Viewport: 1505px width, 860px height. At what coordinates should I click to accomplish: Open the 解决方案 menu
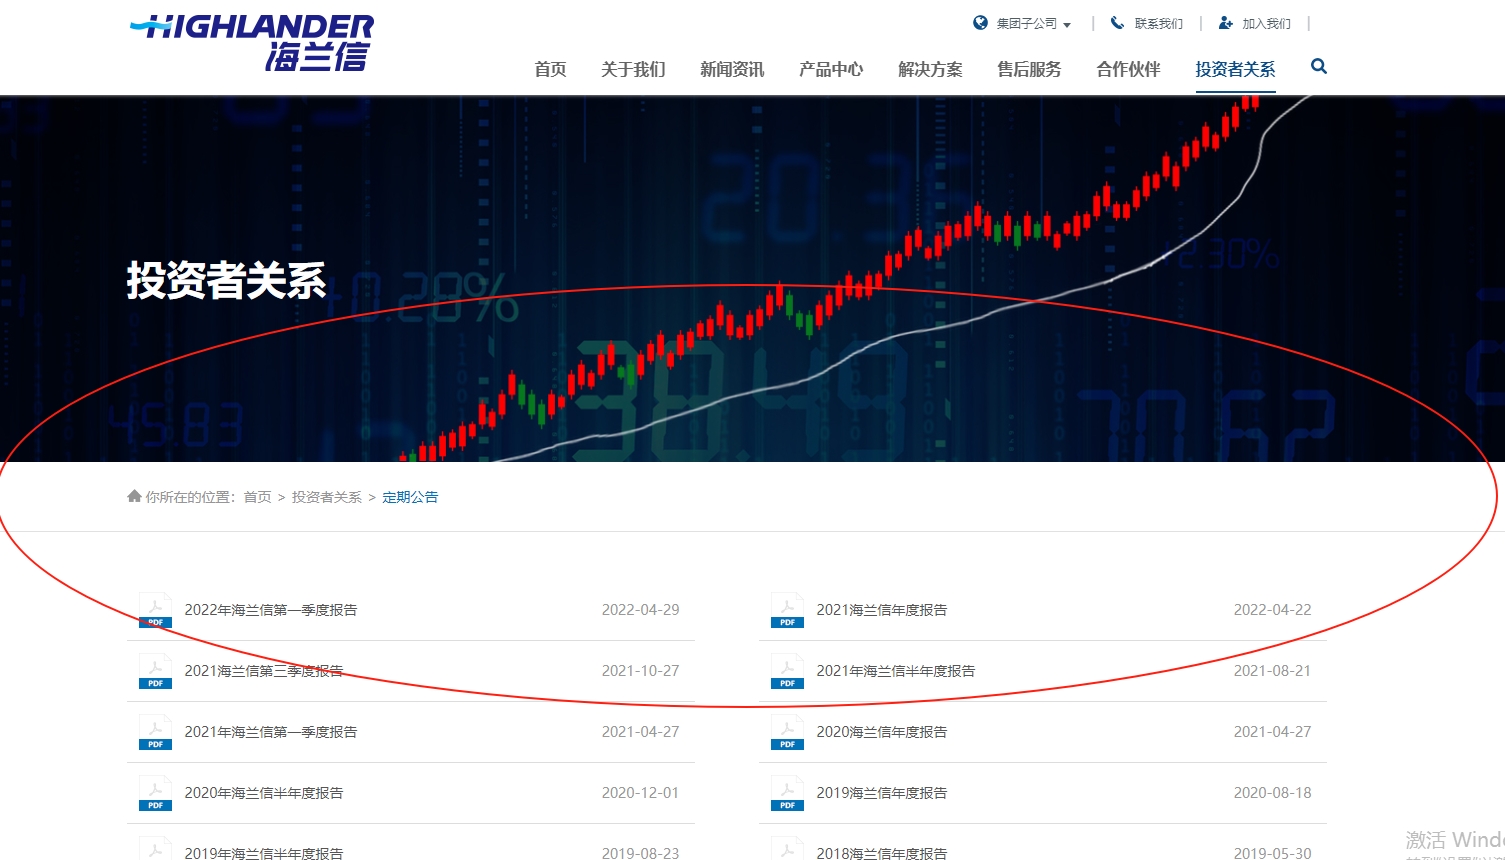coord(930,69)
